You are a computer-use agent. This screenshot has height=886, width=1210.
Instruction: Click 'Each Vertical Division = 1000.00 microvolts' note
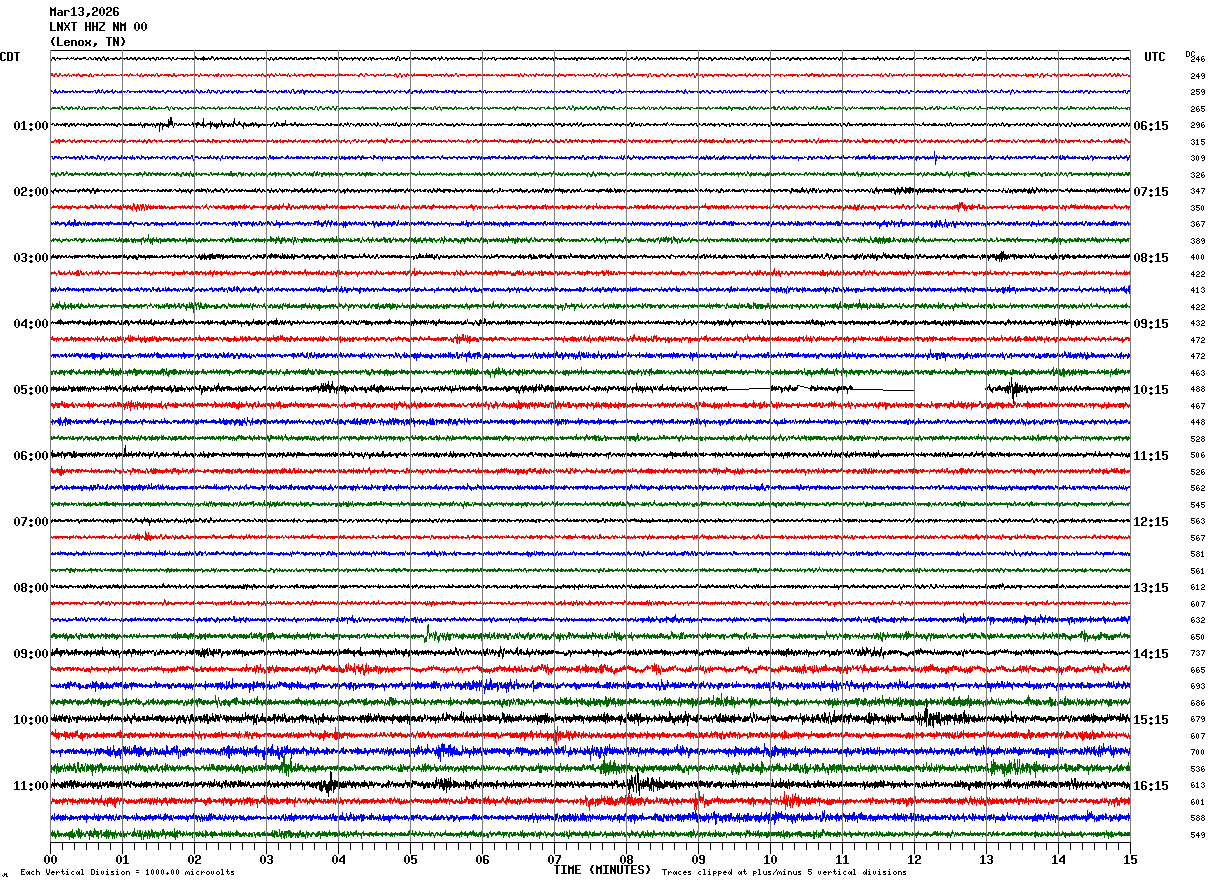[x=127, y=873]
